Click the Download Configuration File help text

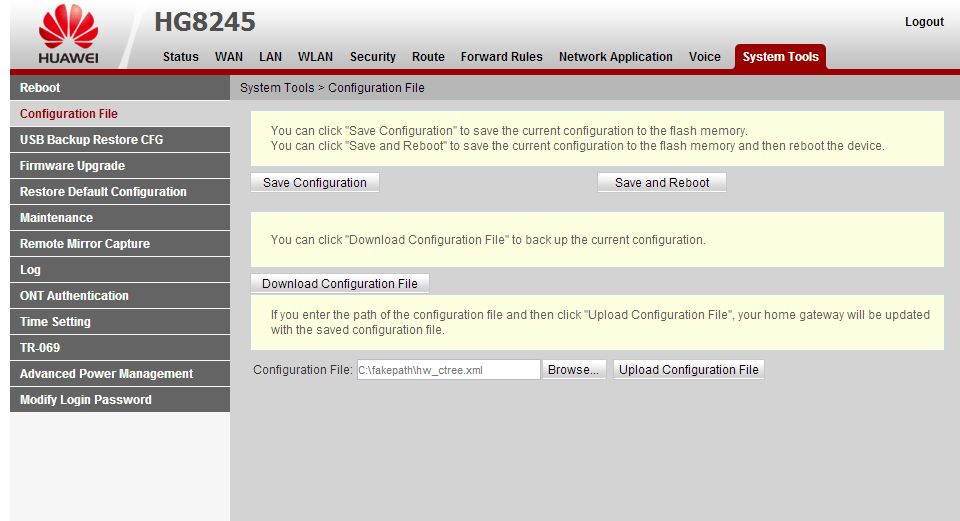coord(488,240)
